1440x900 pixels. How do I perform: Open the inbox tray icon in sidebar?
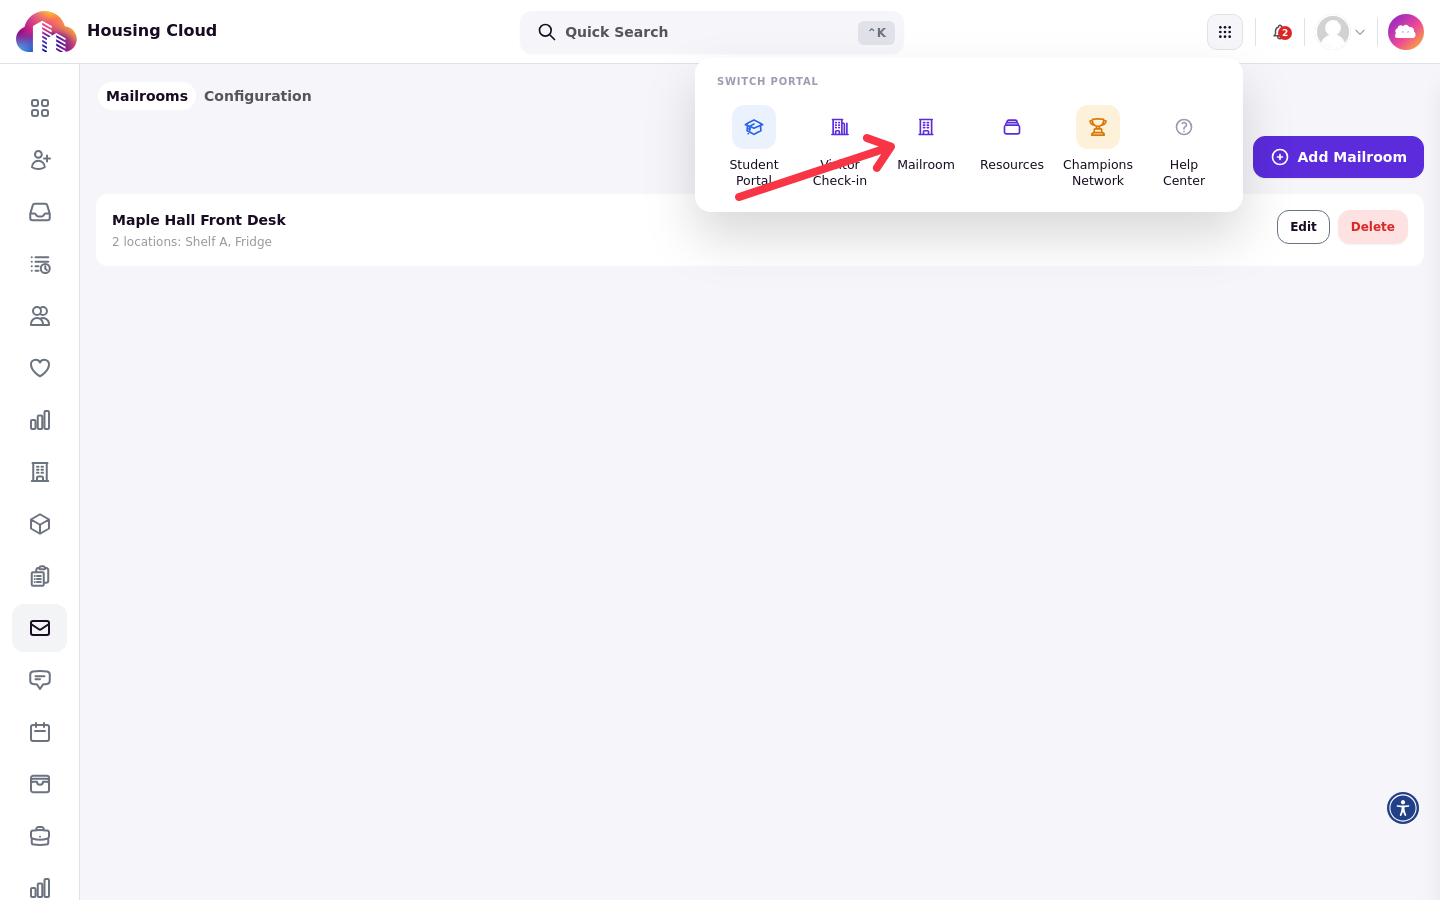pyautogui.click(x=40, y=212)
